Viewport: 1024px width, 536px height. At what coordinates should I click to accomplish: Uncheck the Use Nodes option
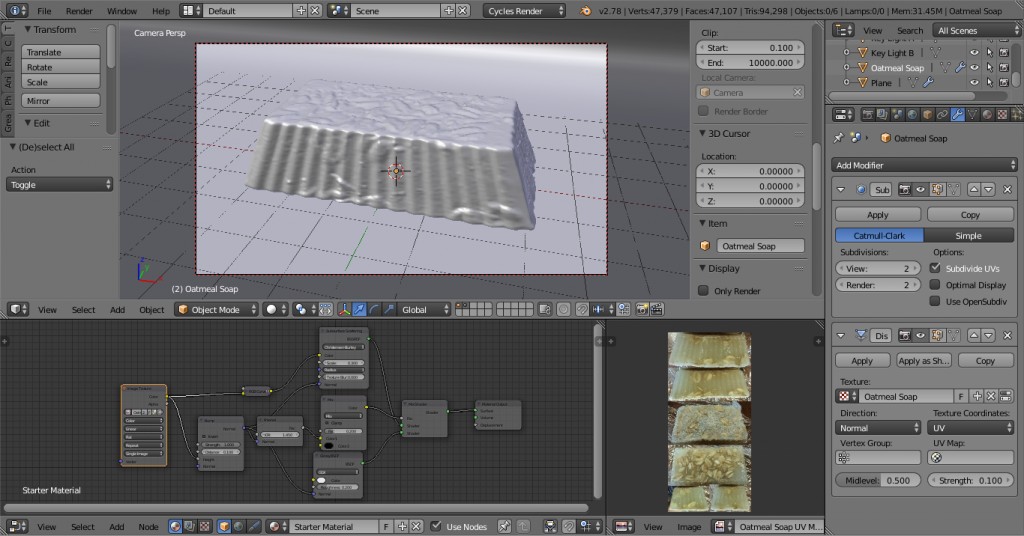[435, 526]
